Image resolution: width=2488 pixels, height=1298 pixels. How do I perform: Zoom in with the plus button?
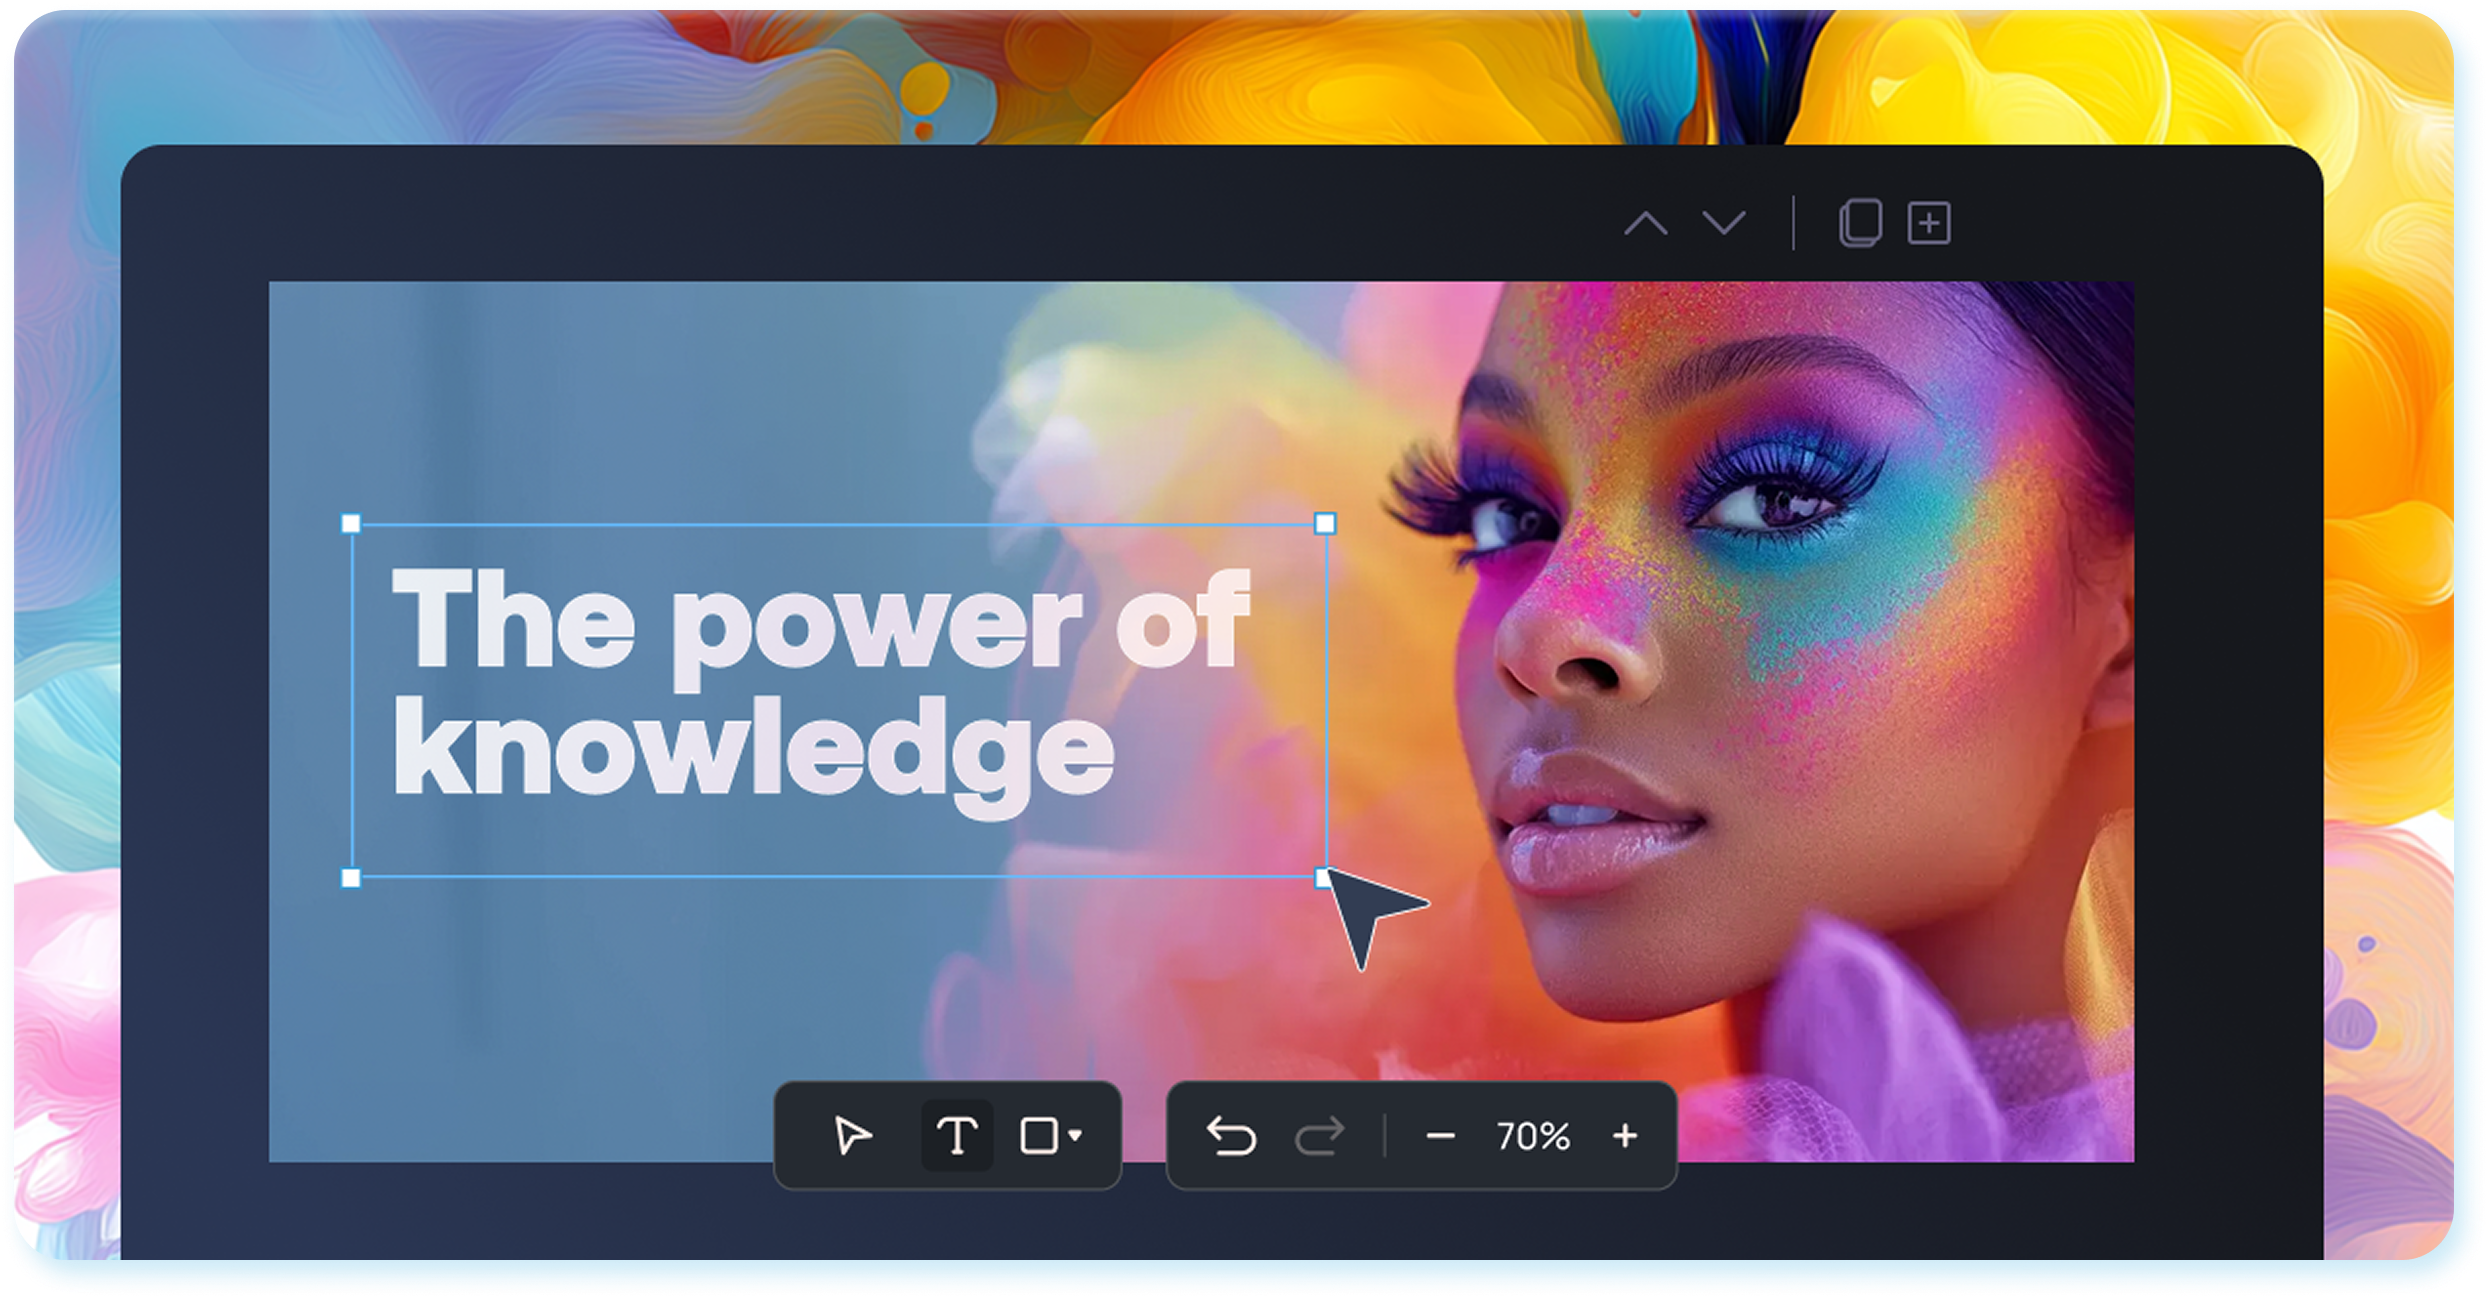pos(1625,1136)
